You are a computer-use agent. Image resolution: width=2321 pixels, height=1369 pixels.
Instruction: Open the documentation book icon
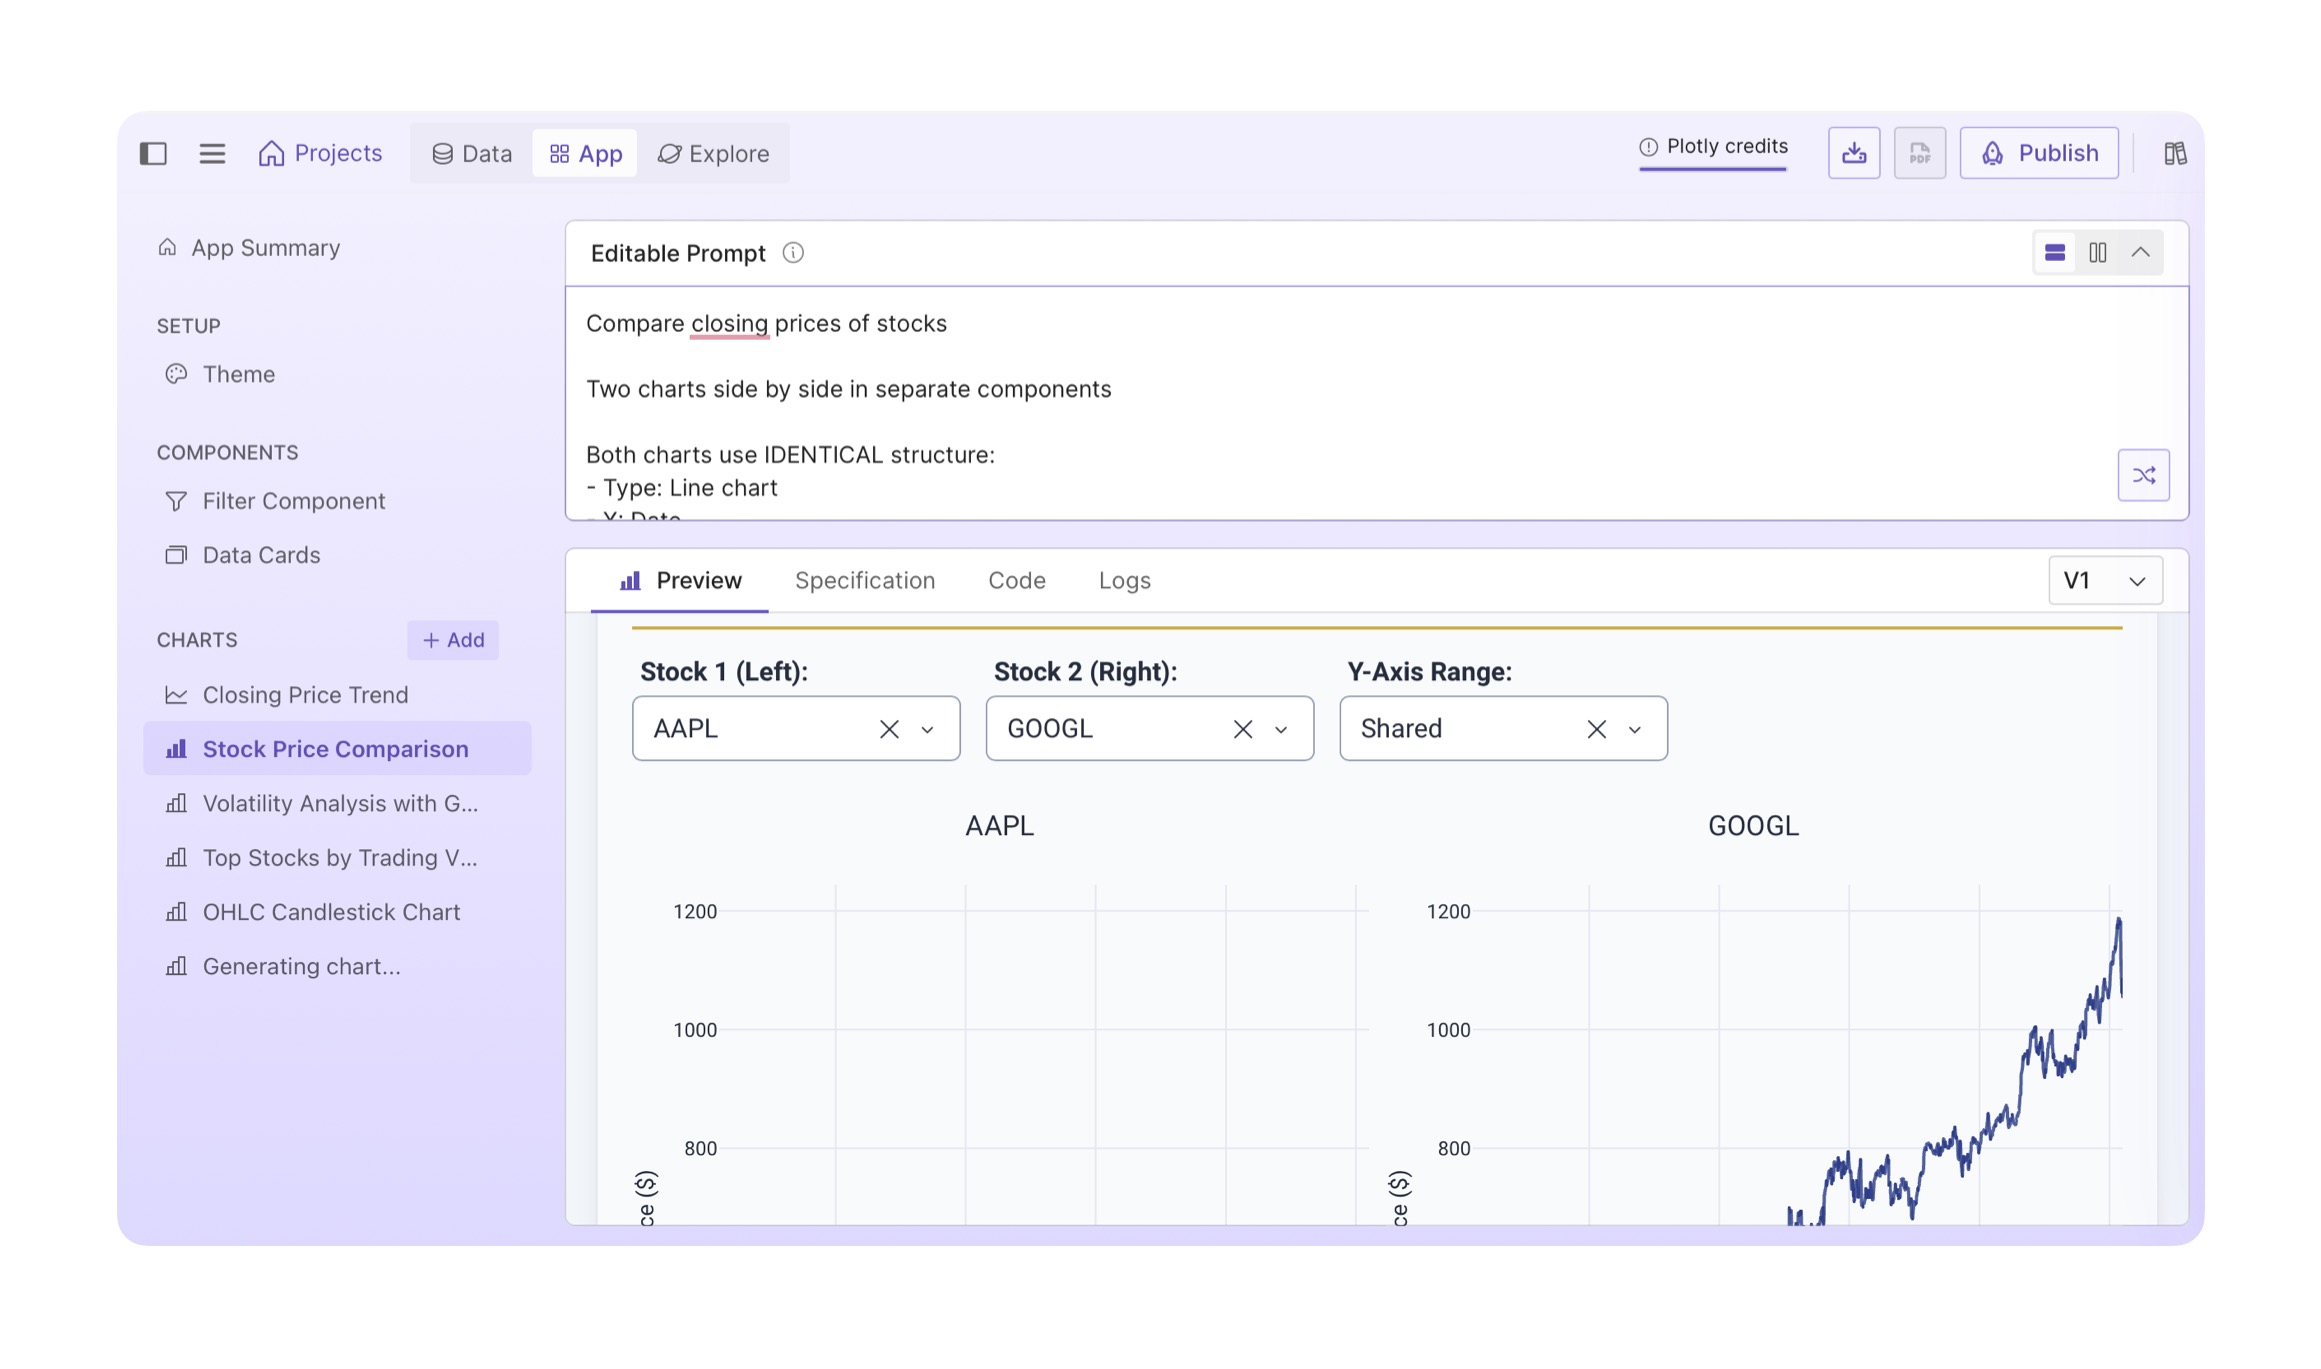tap(2174, 153)
